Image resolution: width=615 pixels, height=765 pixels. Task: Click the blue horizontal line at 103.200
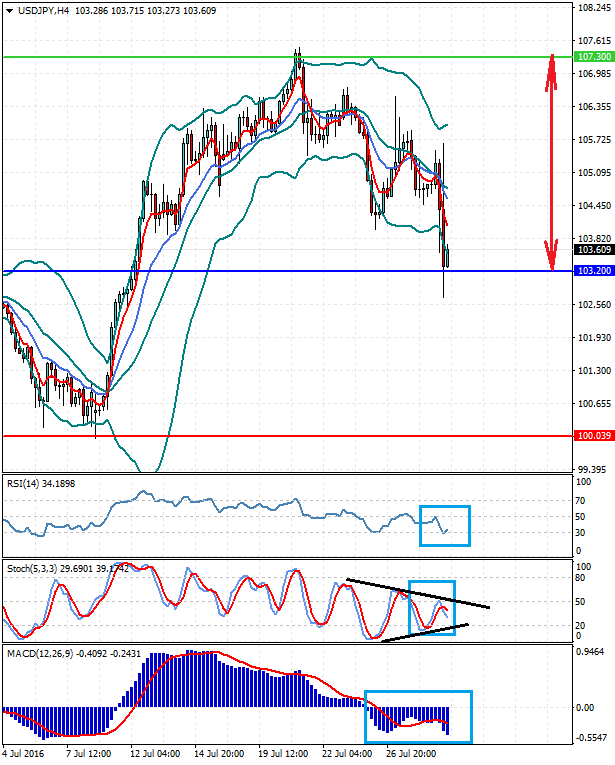[x=250, y=271]
